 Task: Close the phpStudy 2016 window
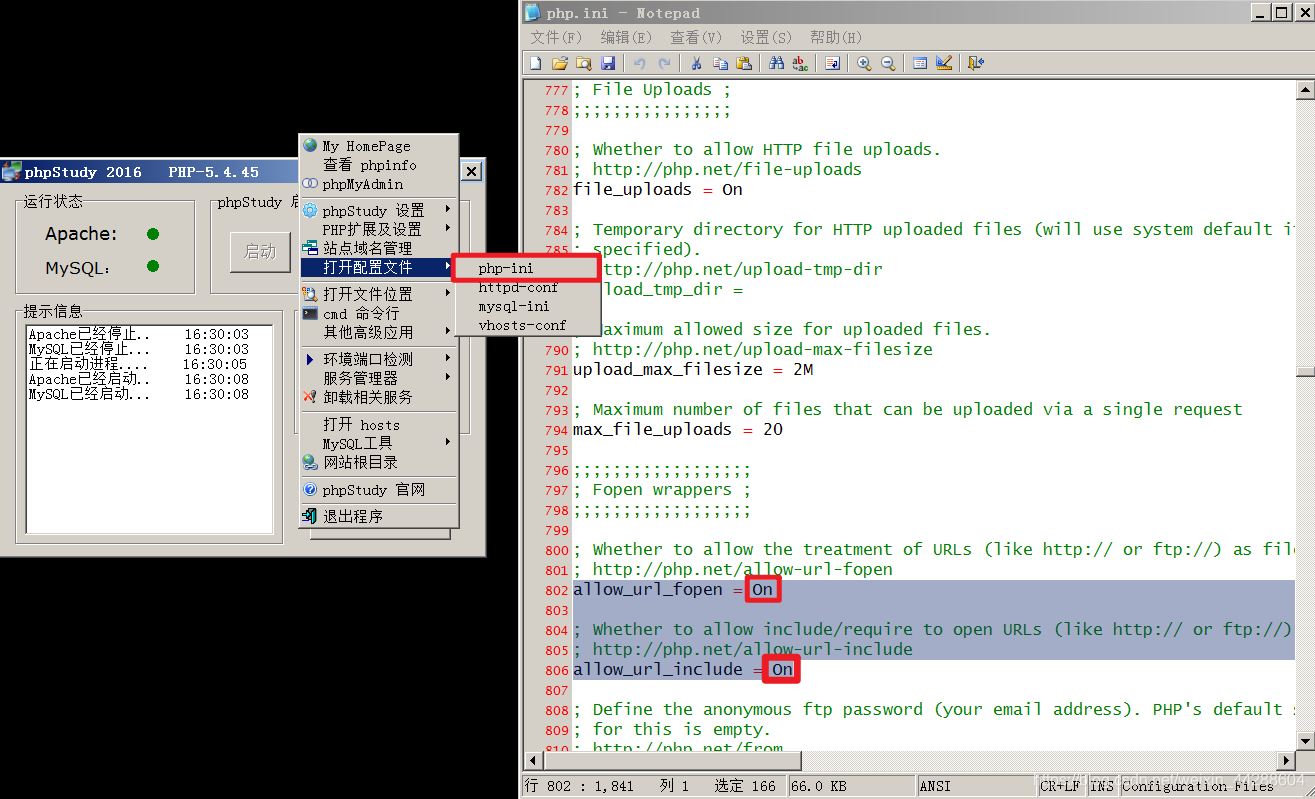pos(472,172)
